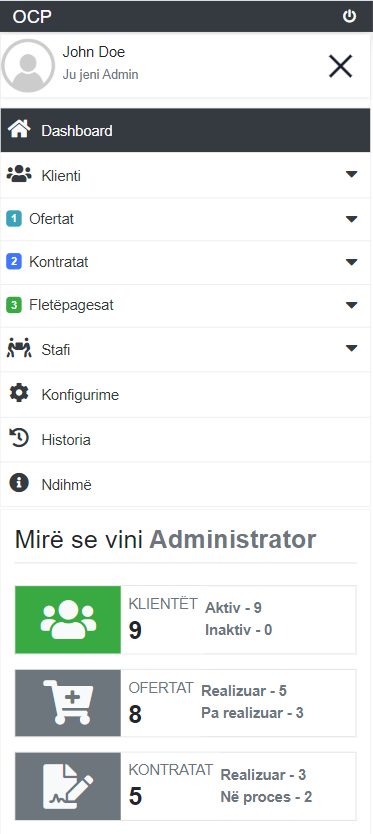Click the Kontratat signed document icon

coord(68,786)
